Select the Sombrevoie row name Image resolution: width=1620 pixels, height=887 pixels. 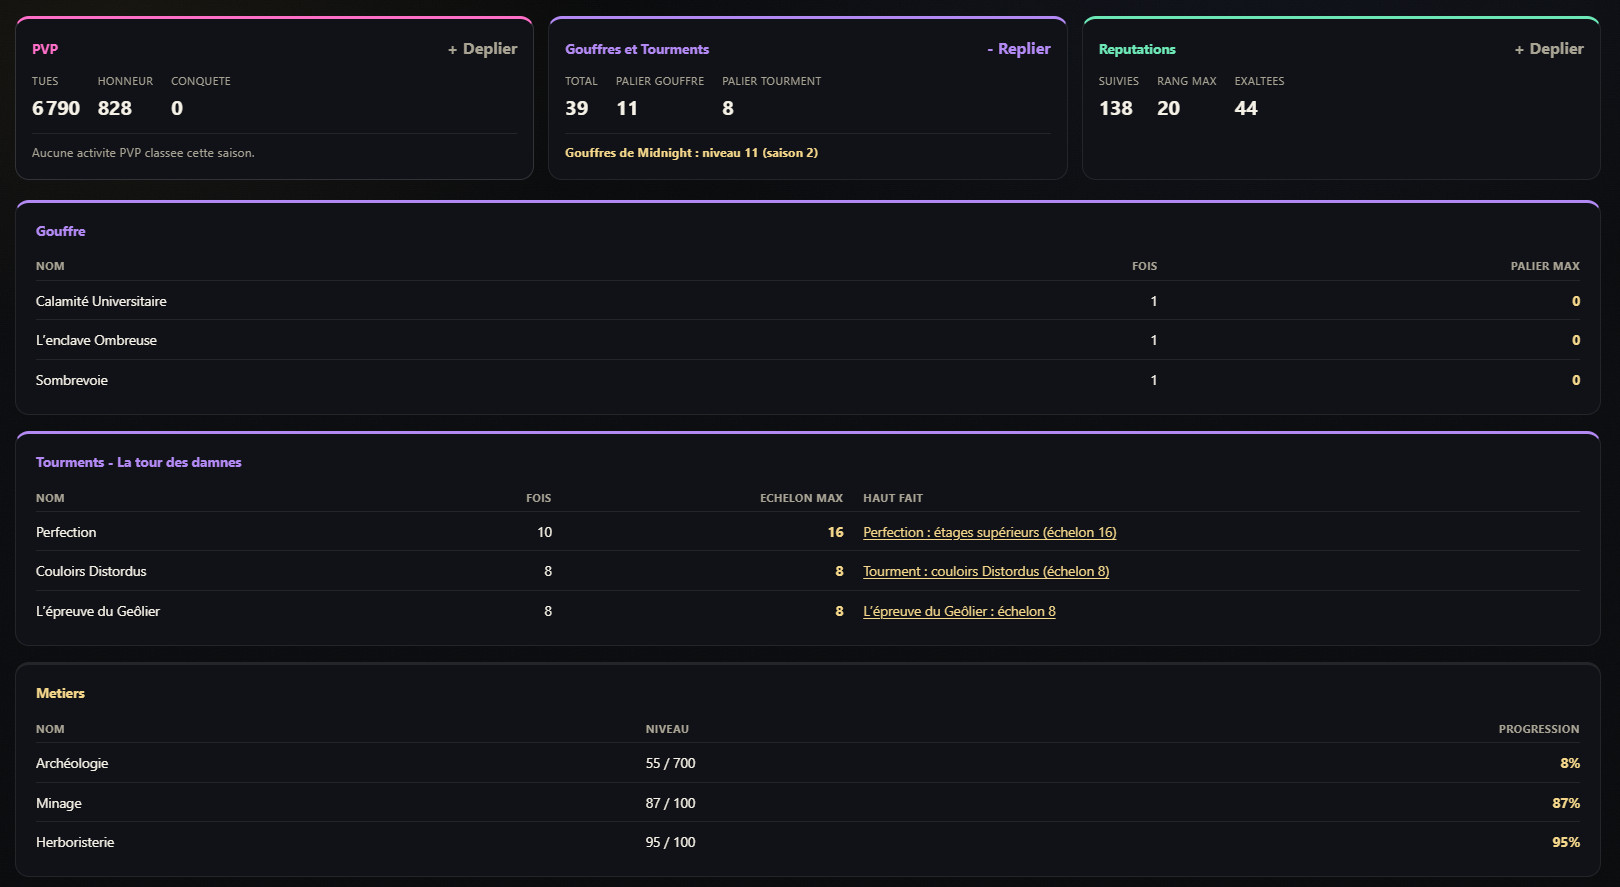(72, 380)
